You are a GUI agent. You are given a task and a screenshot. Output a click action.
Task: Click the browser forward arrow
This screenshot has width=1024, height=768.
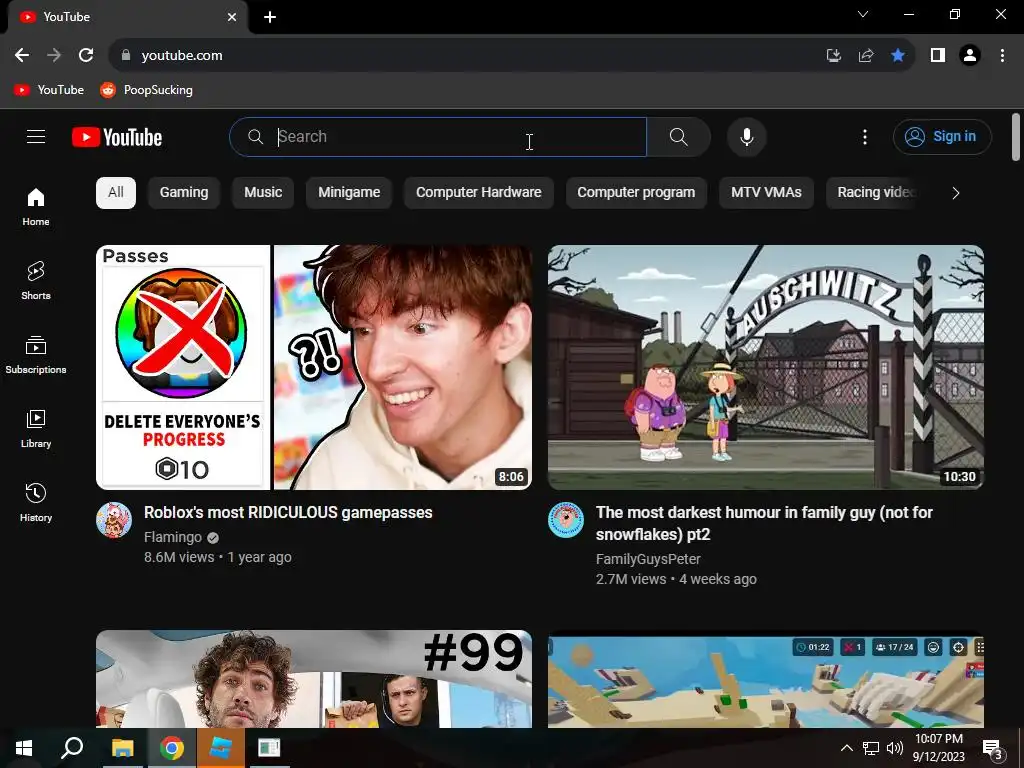pyautogui.click(x=54, y=56)
